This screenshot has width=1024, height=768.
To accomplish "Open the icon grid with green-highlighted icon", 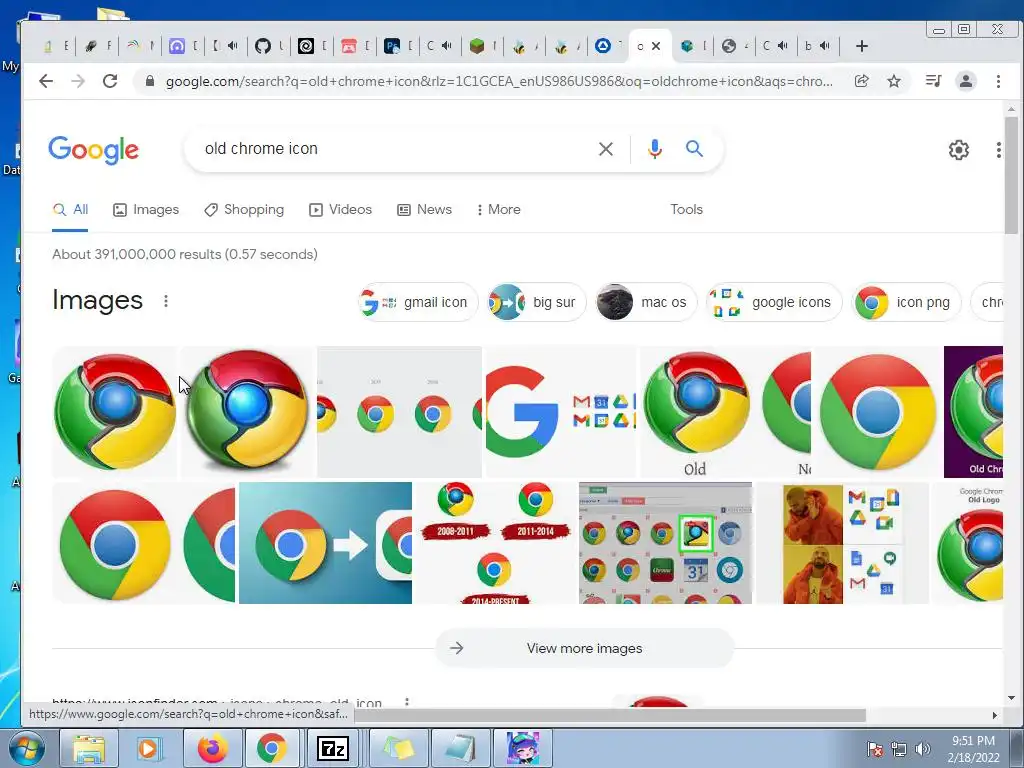I will [x=665, y=543].
